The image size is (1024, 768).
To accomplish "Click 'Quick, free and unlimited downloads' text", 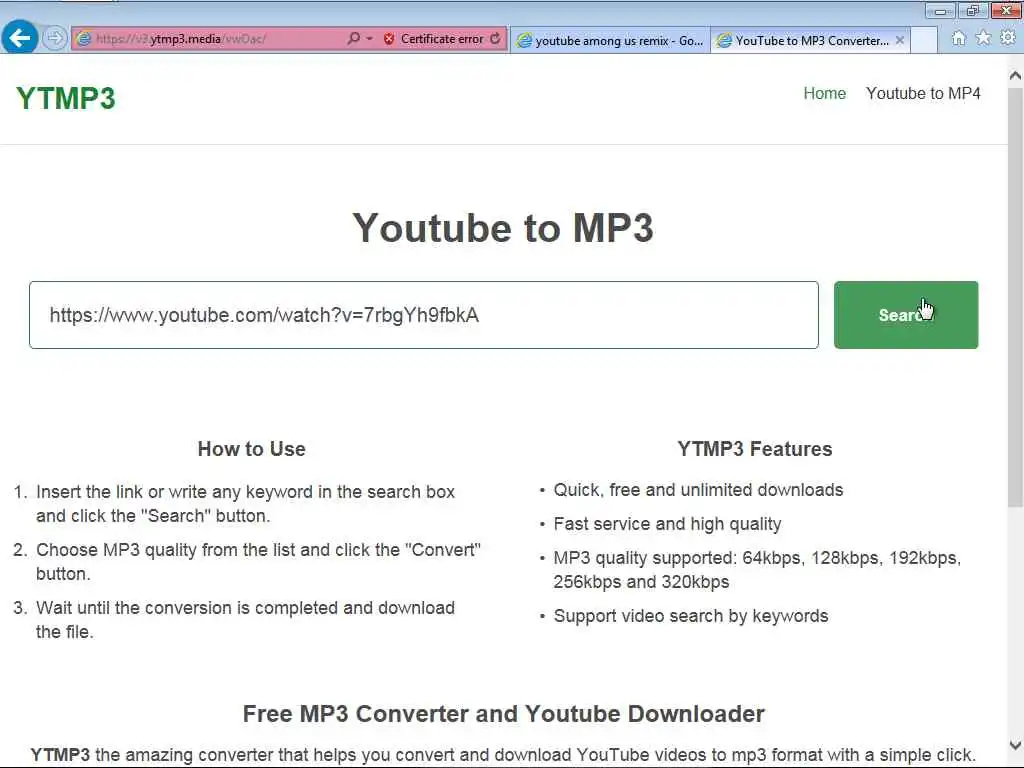I will (698, 490).
